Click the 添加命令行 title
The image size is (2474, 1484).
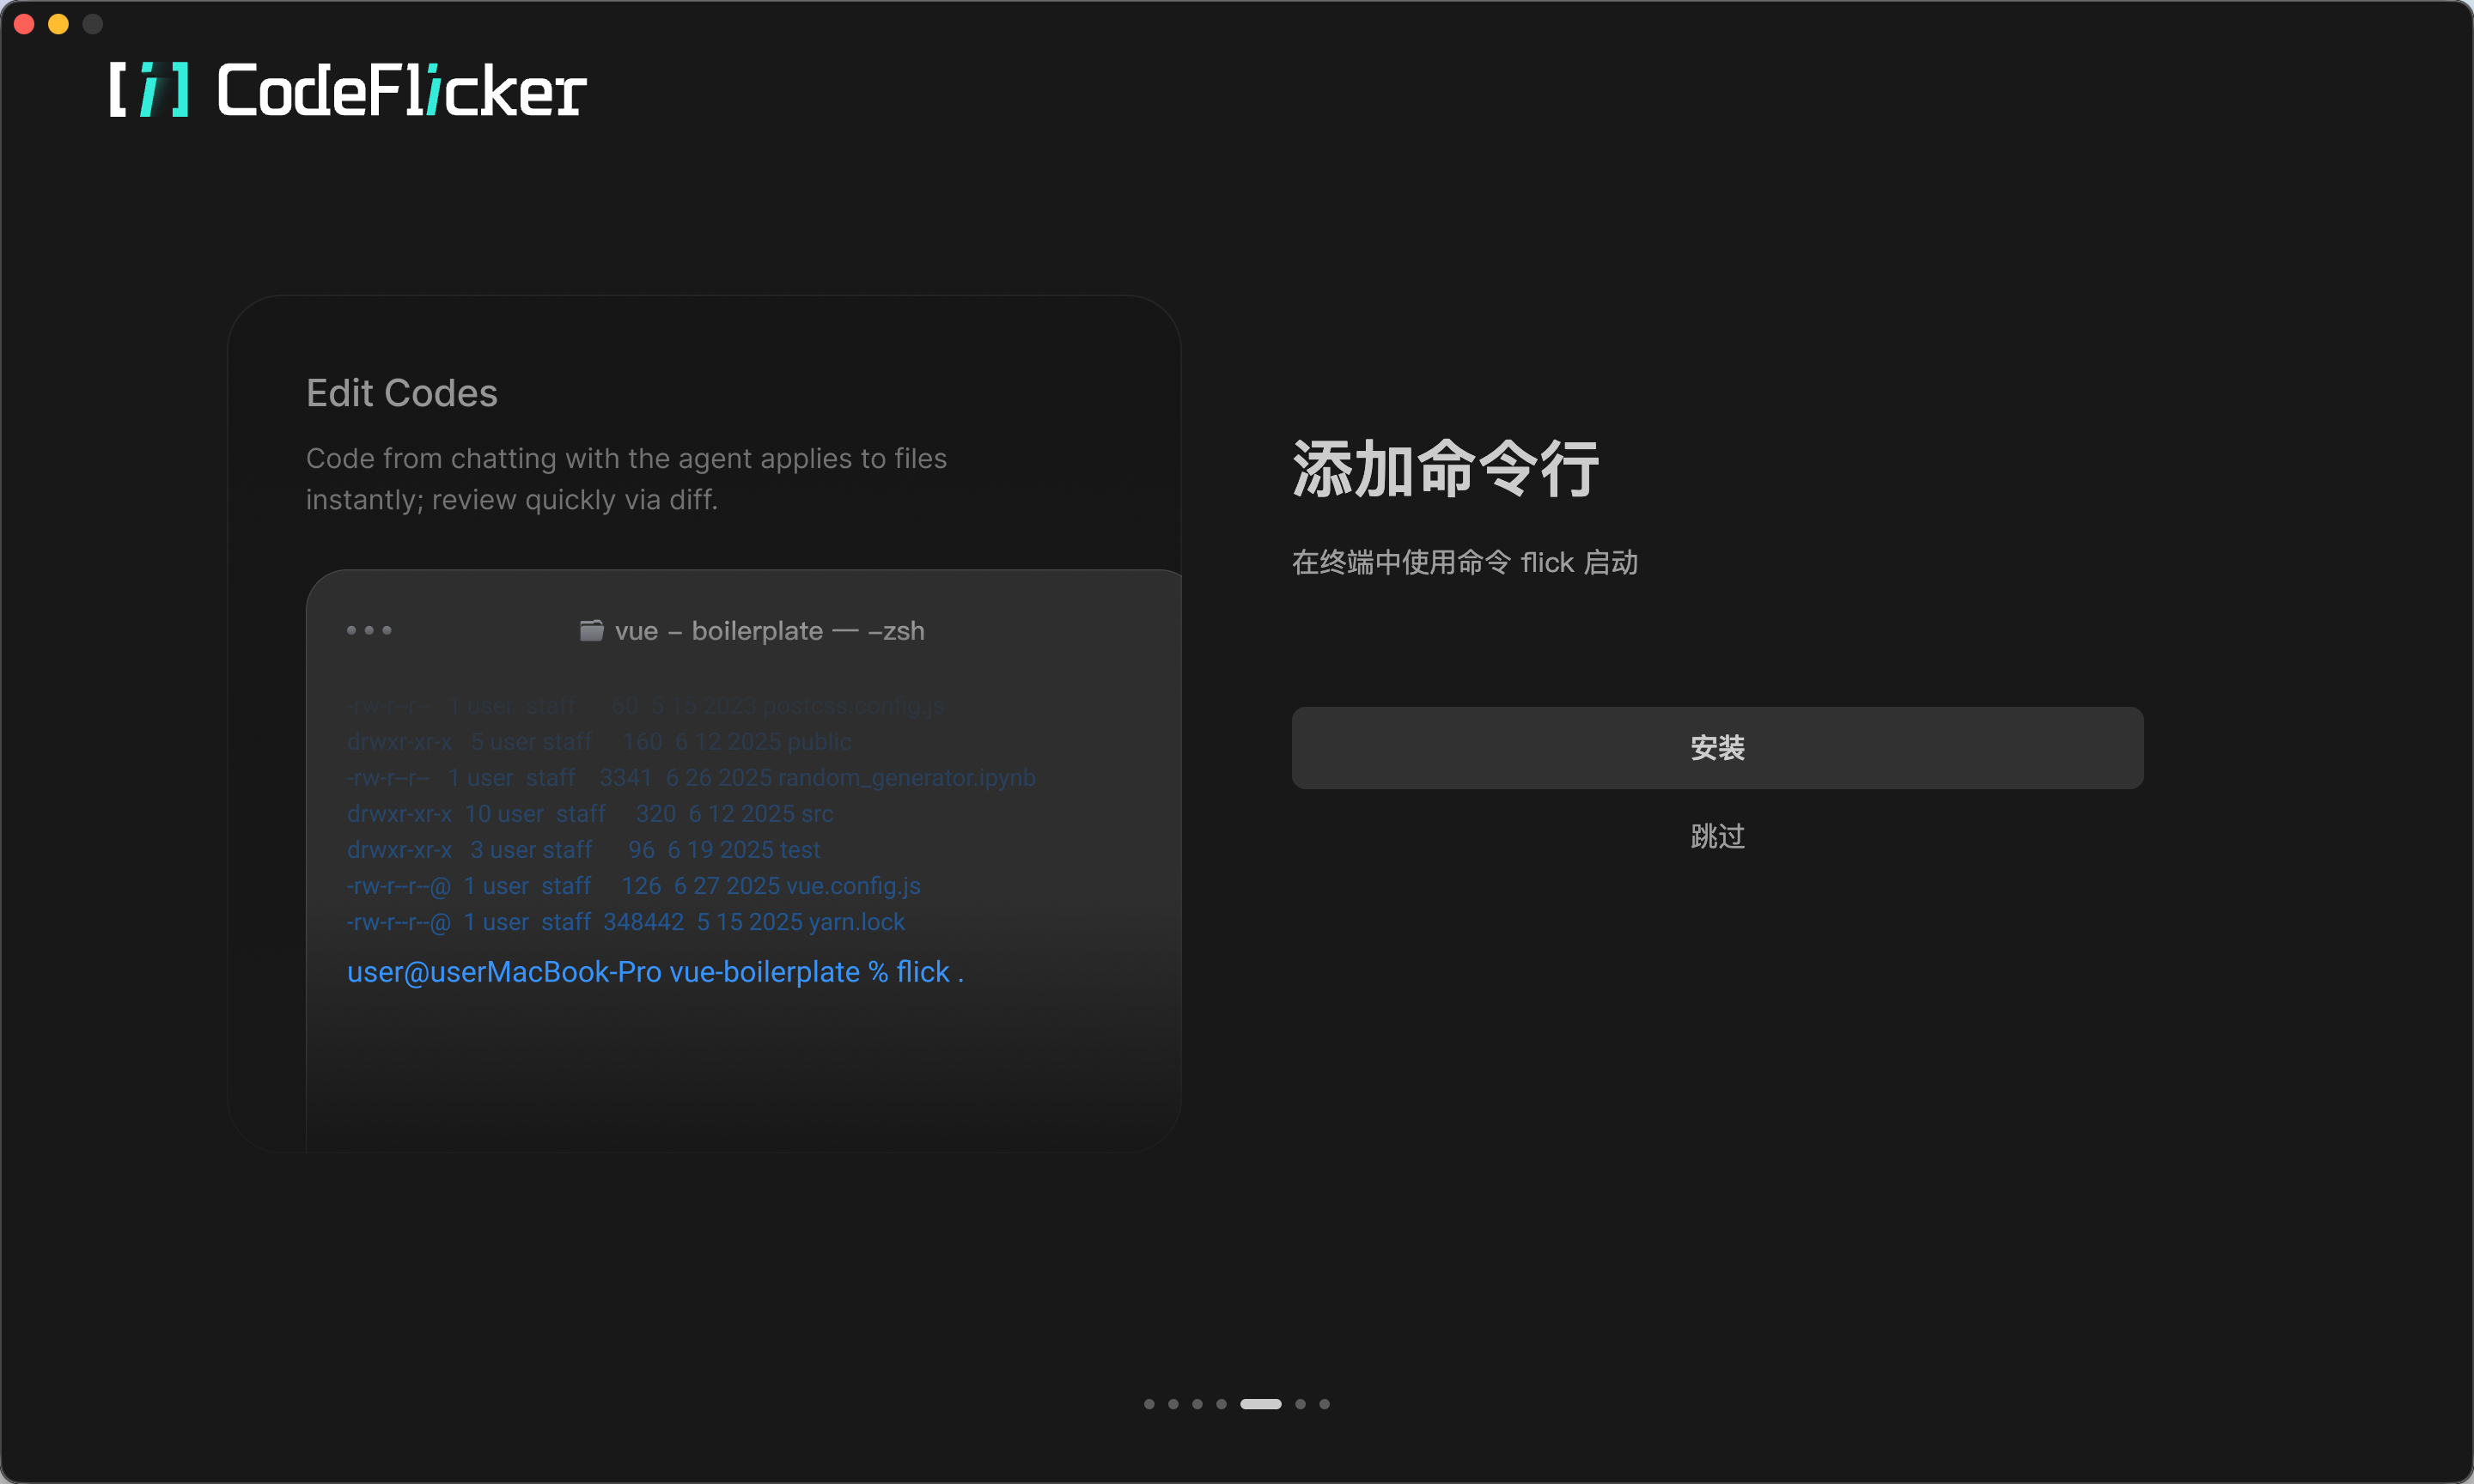tap(1445, 469)
